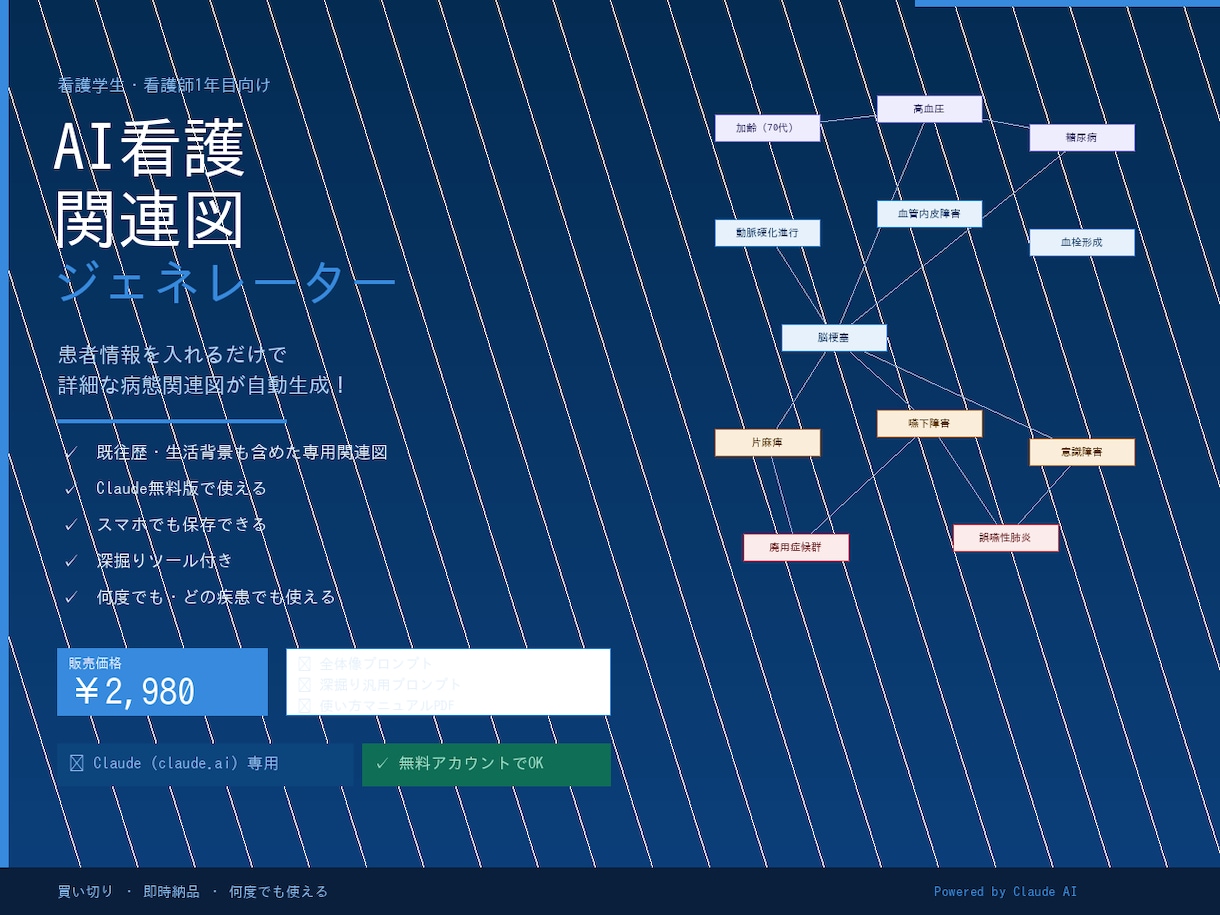Click the 既往歴・生活背景も含めた専用関連図 feature text

242,453
